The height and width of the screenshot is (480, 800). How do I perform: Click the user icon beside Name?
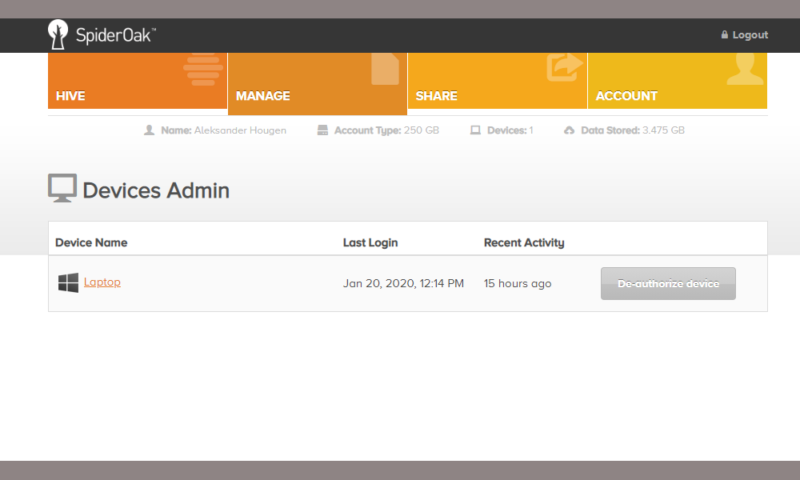tap(149, 130)
